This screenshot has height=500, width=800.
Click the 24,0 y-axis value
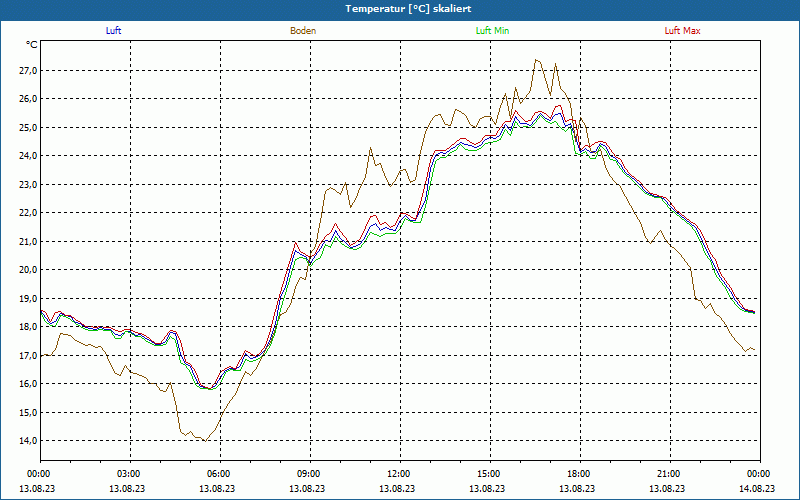click(29, 156)
